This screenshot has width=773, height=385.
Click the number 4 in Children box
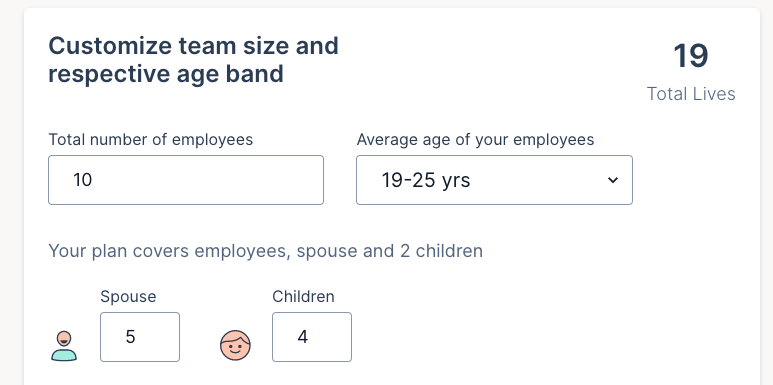pos(303,337)
